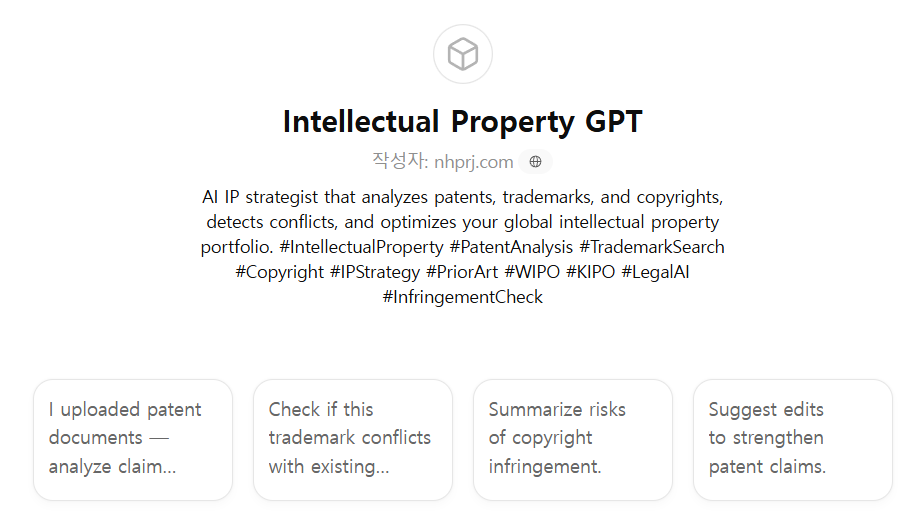Click the "Intellectual Property GPT" title
The width and height of the screenshot is (918, 530).
click(x=462, y=121)
